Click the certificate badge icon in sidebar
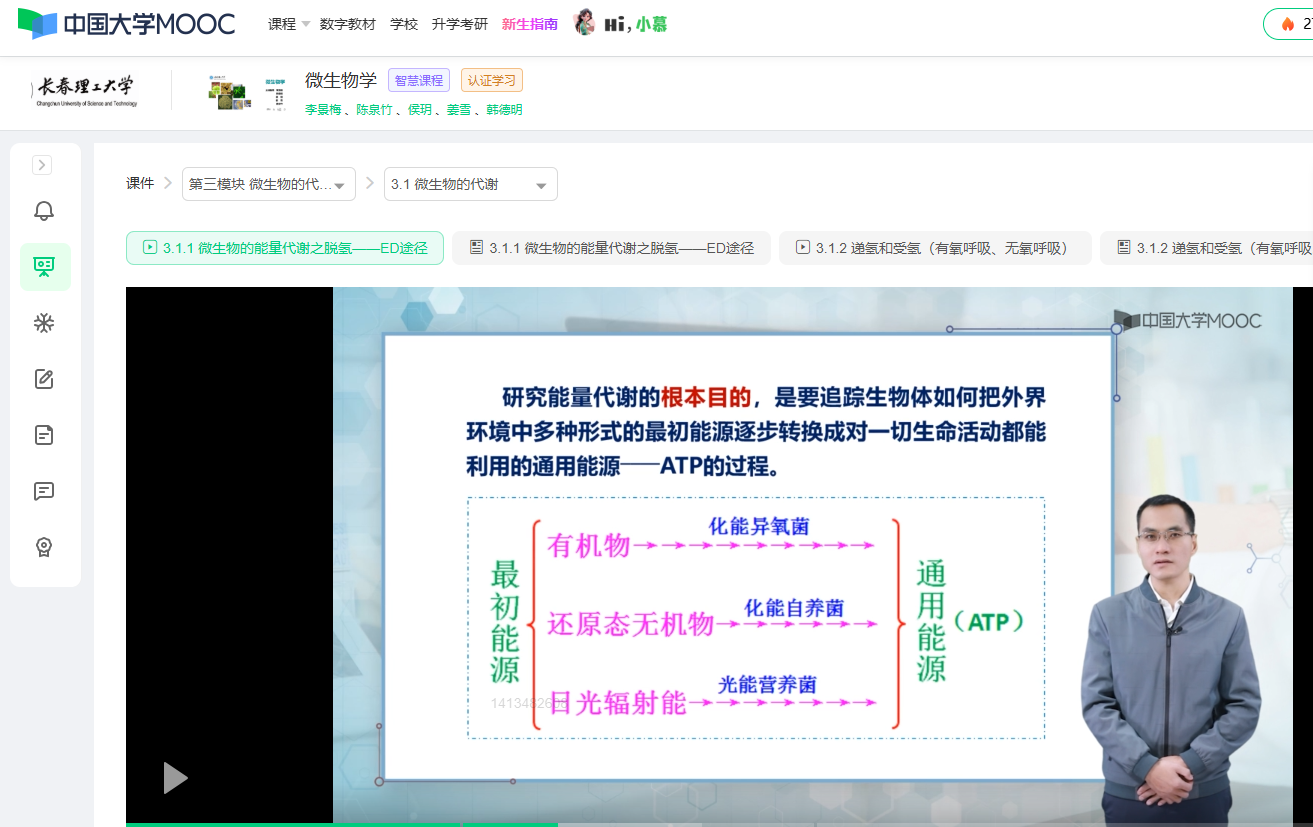The width and height of the screenshot is (1313, 827). point(44,547)
